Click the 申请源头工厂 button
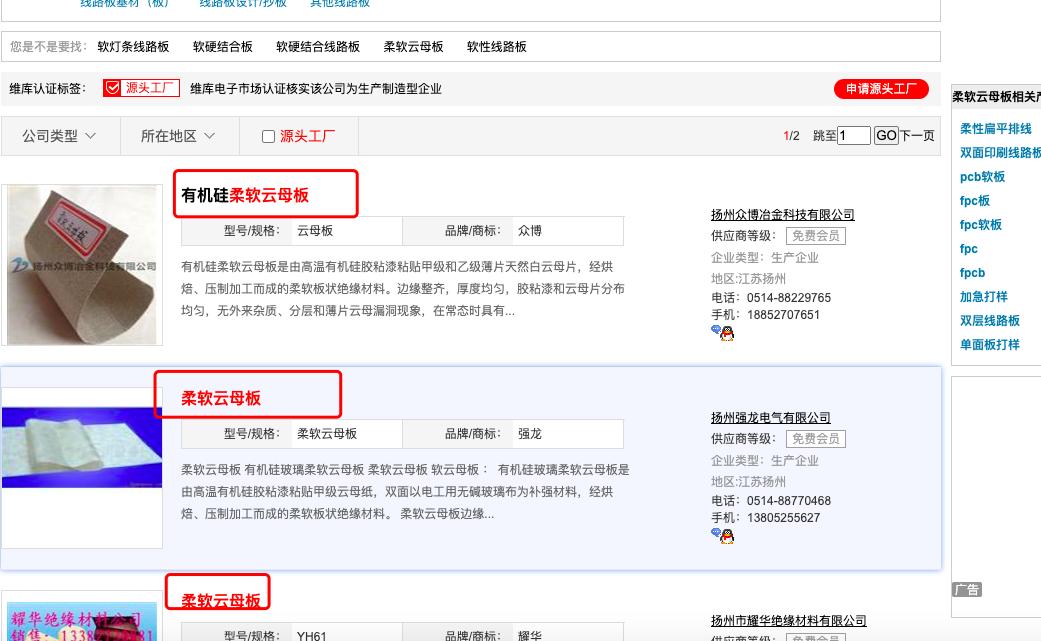1041x641 pixels. 880,87
